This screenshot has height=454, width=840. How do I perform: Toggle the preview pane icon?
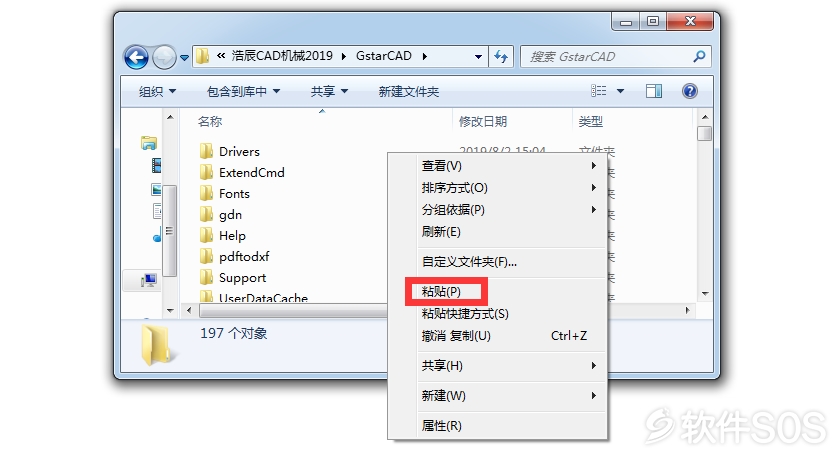[x=654, y=91]
